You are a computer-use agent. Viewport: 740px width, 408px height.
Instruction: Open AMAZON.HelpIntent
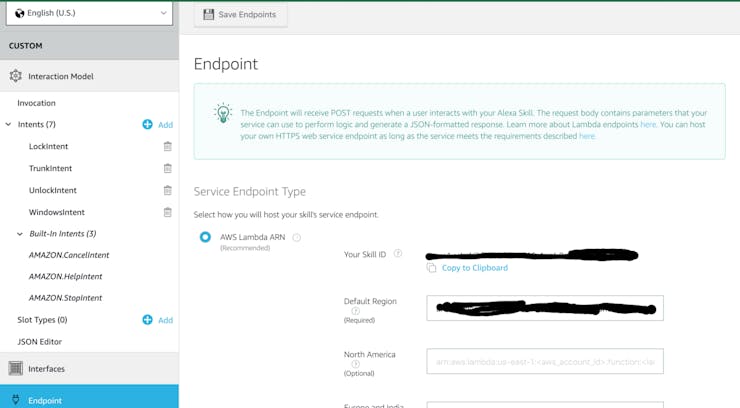(66, 276)
